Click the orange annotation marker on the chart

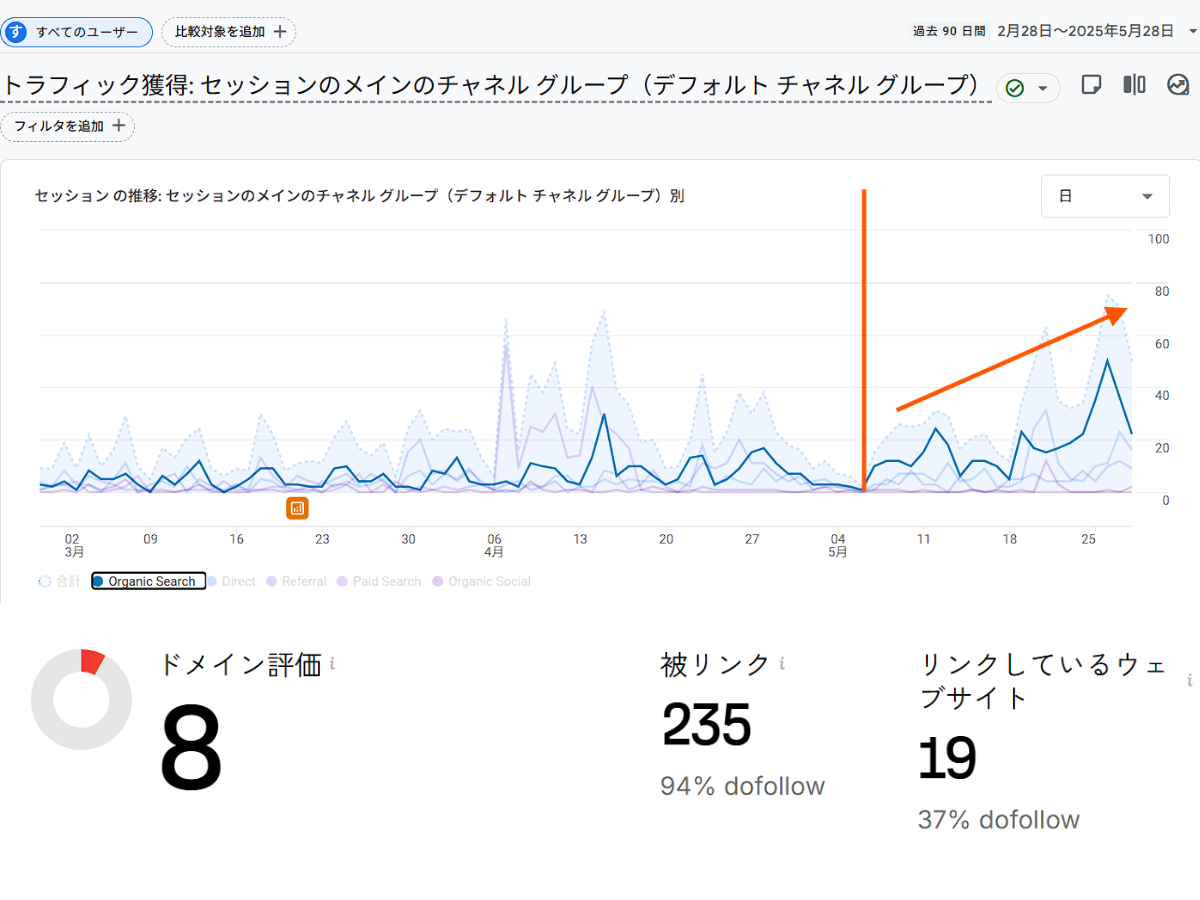(x=297, y=508)
